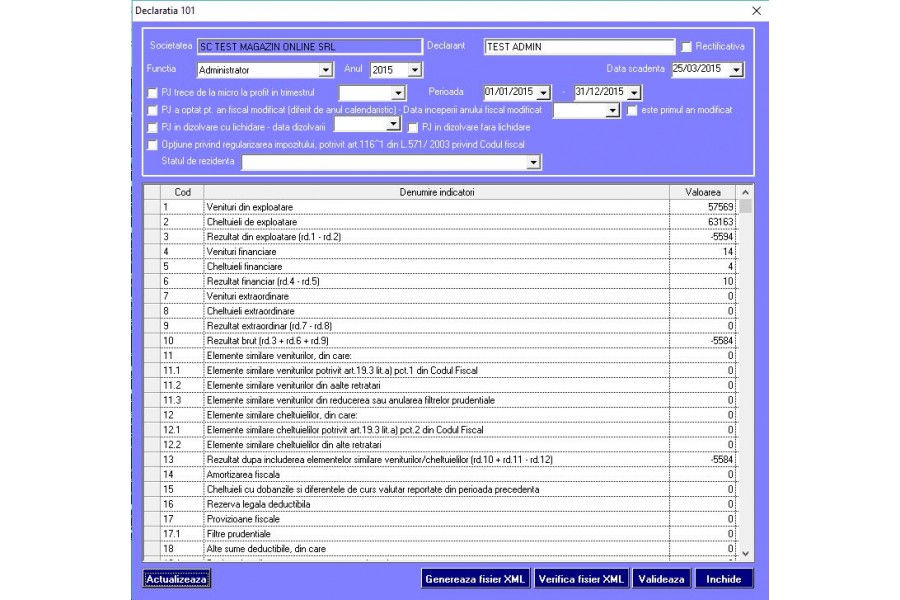This screenshot has height=600, width=900.
Task: Click the table scrollbar down arrow
Action: pyautogui.click(x=745, y=553)
